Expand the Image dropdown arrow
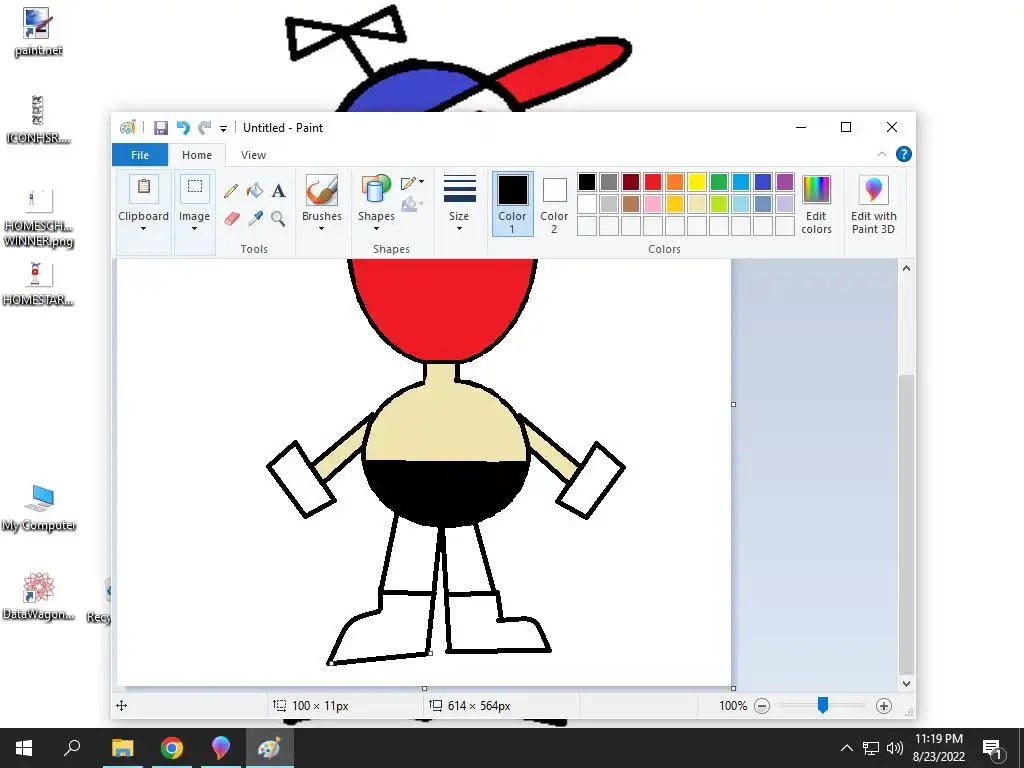This screenshot has height=768, width=1024. 194,229
